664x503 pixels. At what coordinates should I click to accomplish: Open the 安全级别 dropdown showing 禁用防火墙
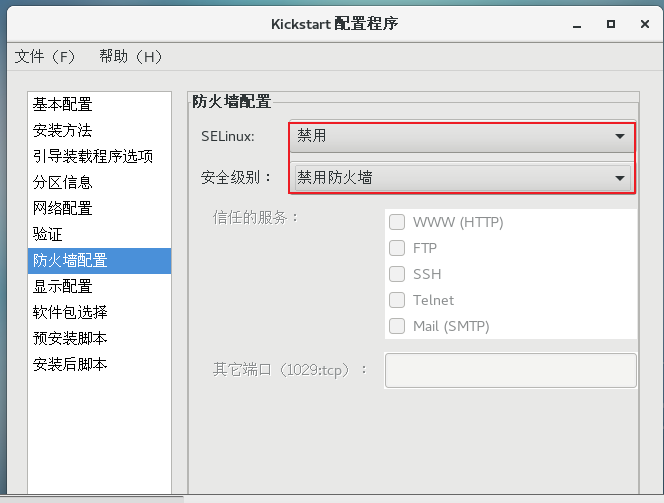(462, 177)
